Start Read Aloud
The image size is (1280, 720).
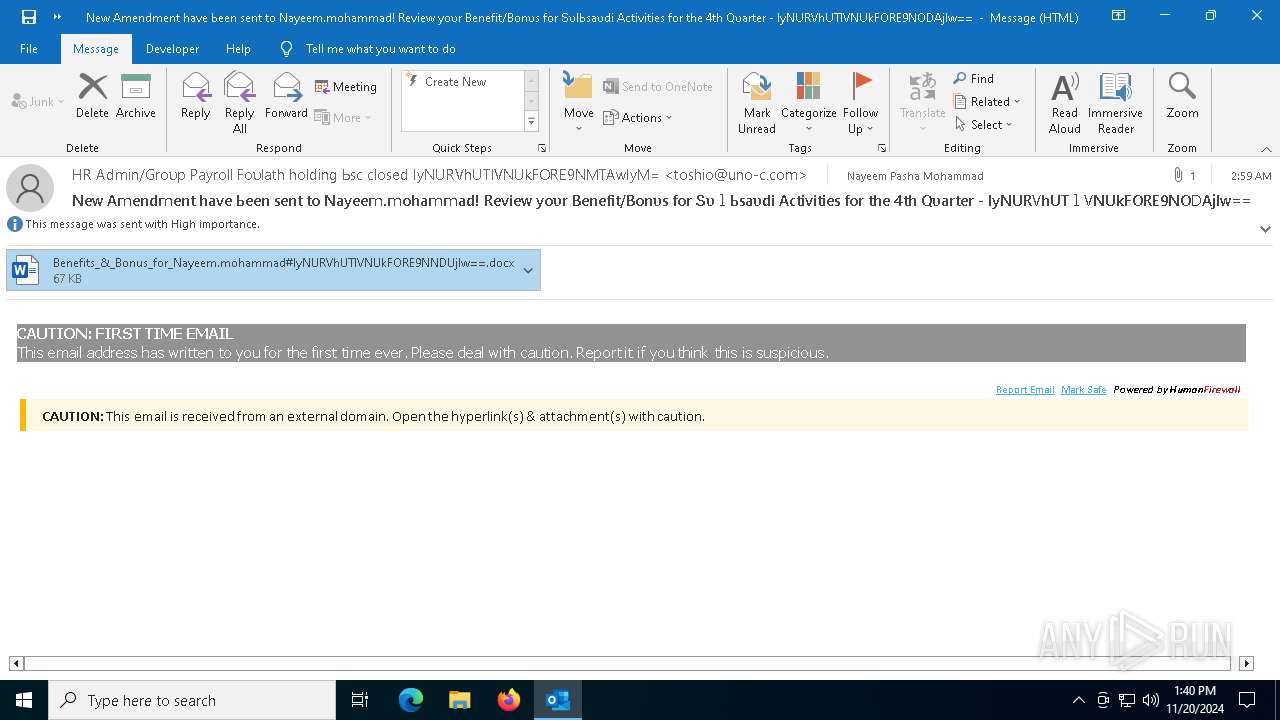pyautogui.click(x=1065, y=103)
